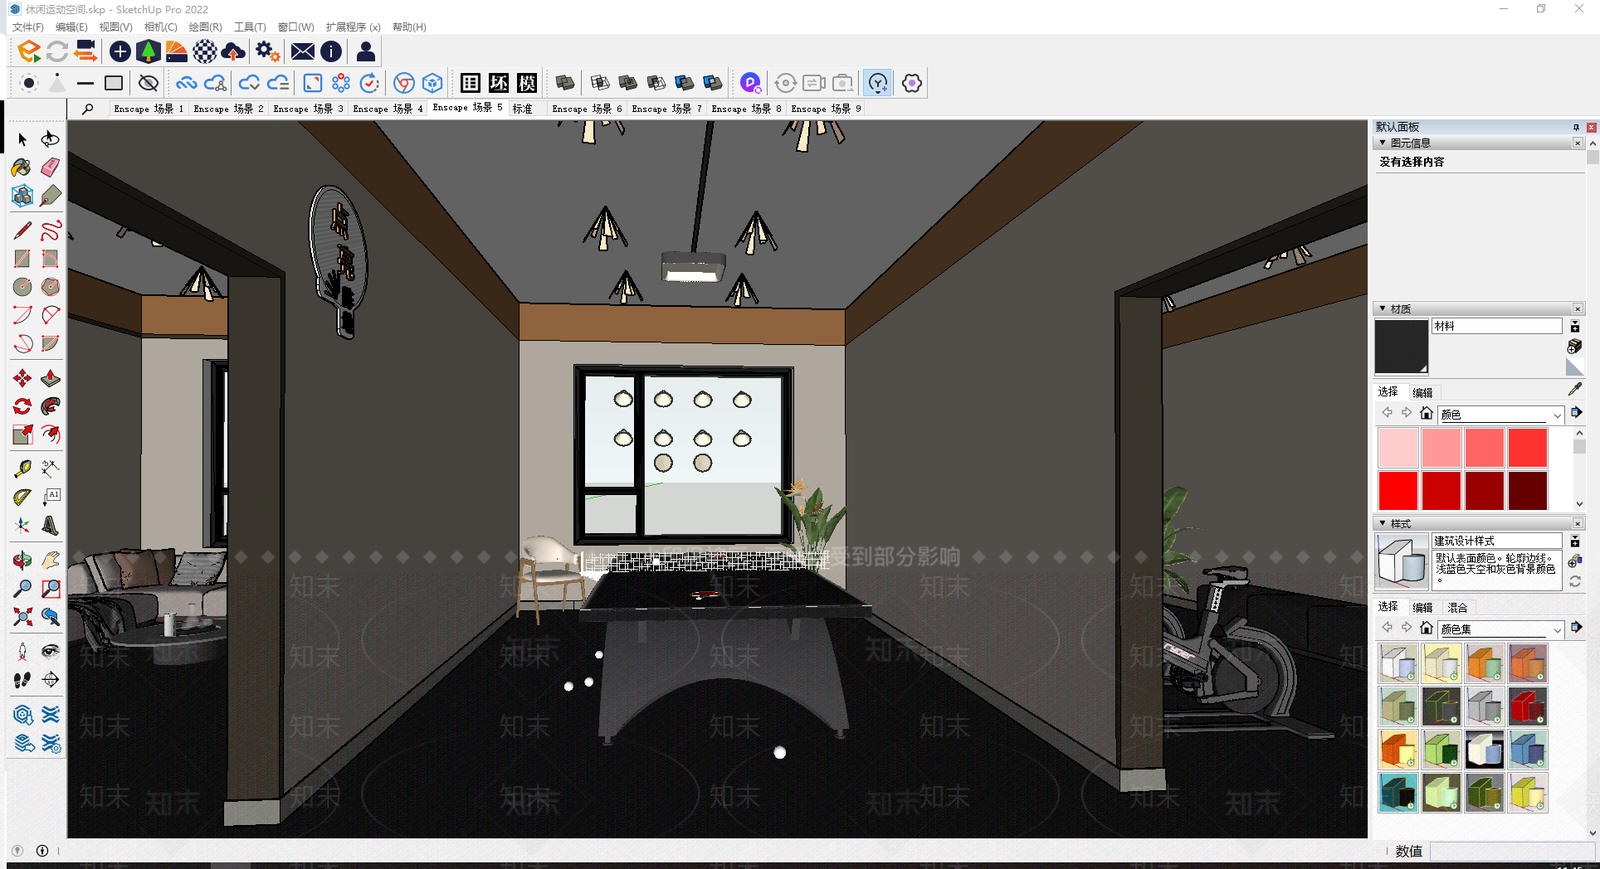
Task: Open Enscape general settings gear icon
Action: coord(267,51)
